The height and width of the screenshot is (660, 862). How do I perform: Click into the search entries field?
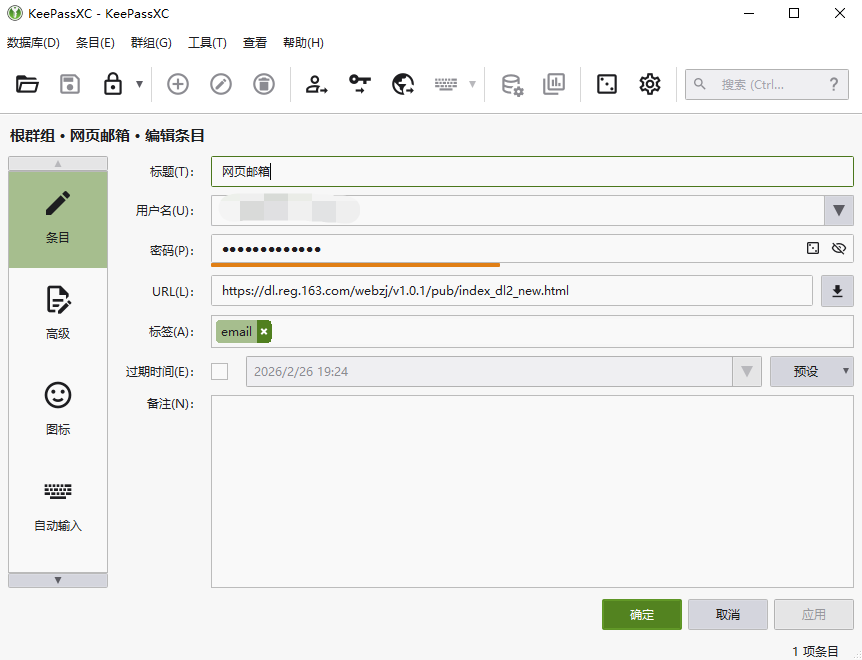point(766,84)
